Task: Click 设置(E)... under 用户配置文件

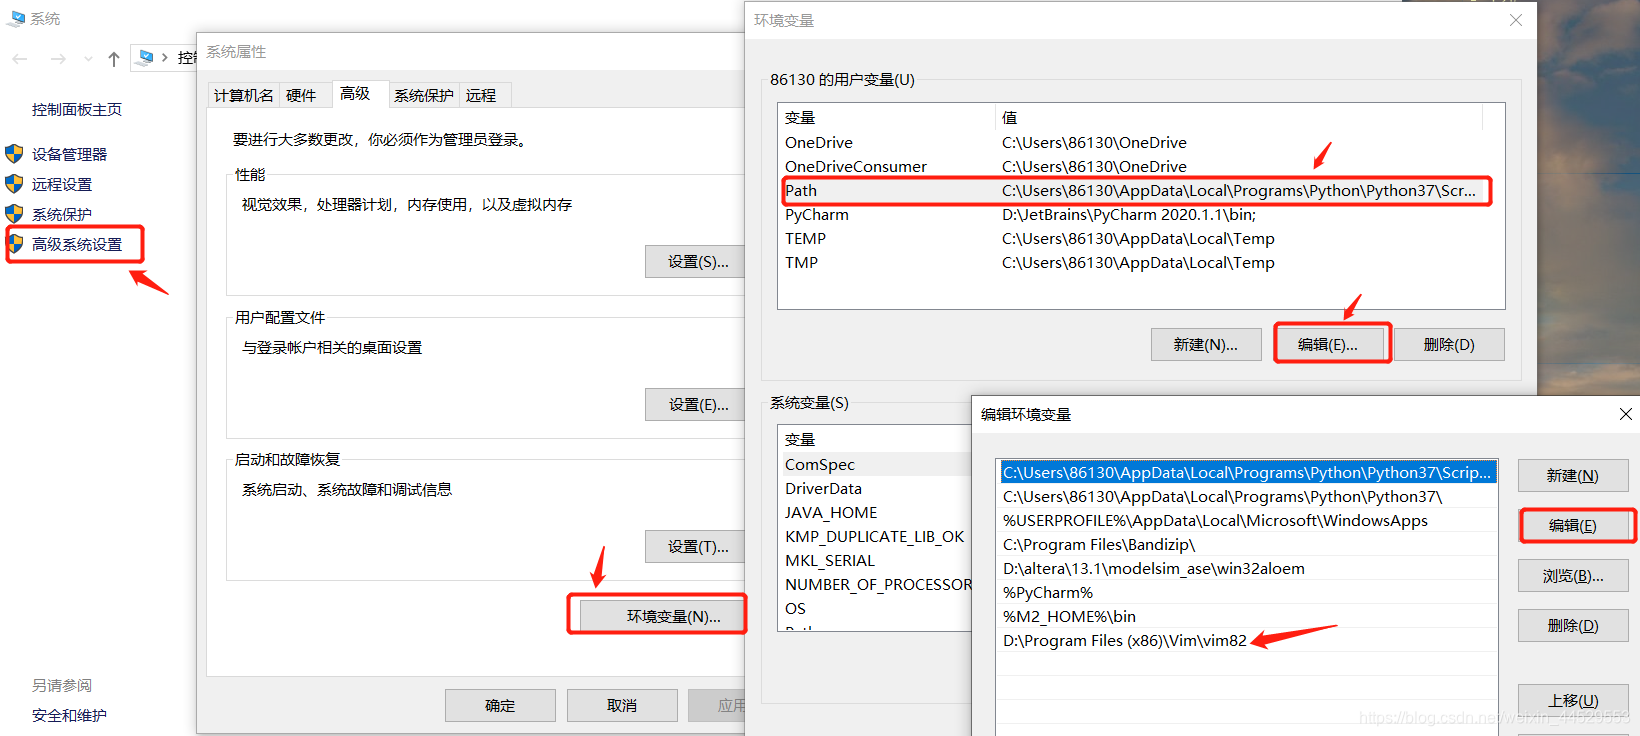Action: coord(697,404)
